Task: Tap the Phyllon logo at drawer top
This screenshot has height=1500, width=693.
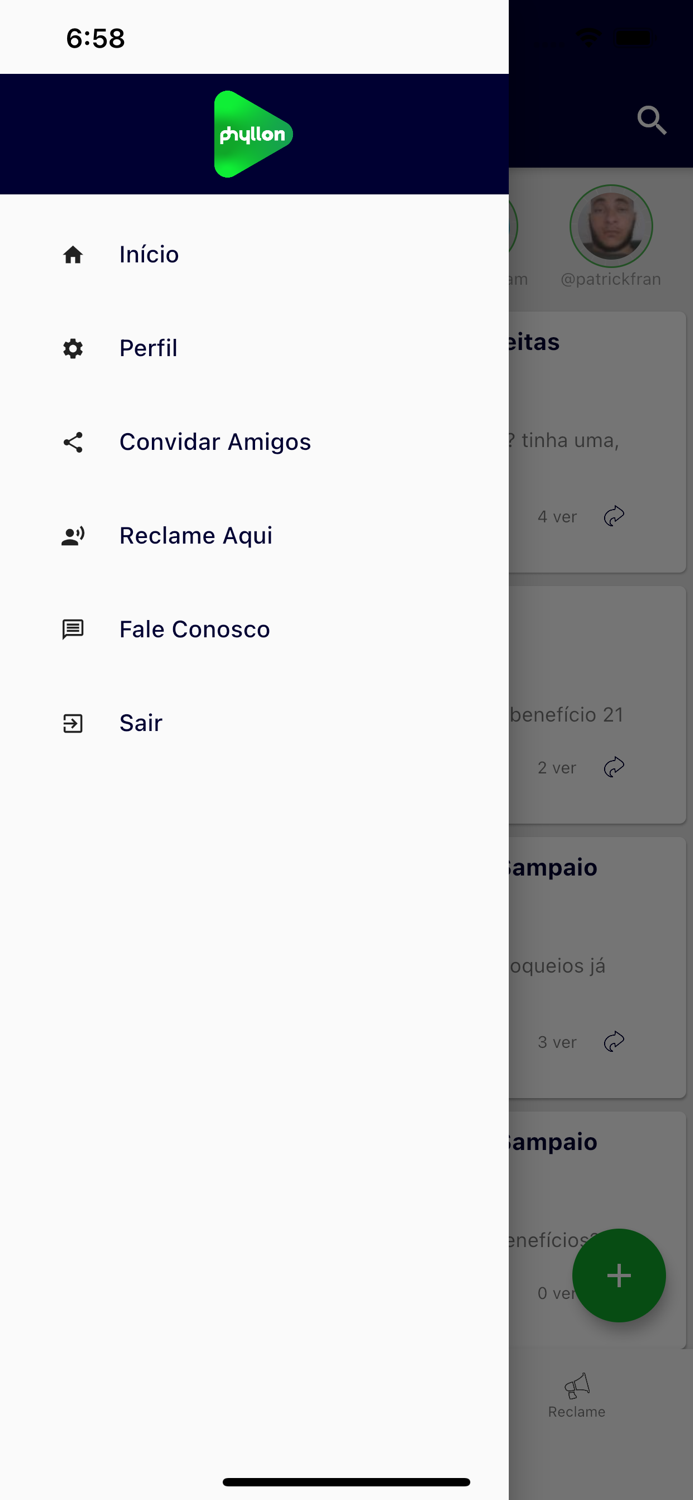Action: 253,133
